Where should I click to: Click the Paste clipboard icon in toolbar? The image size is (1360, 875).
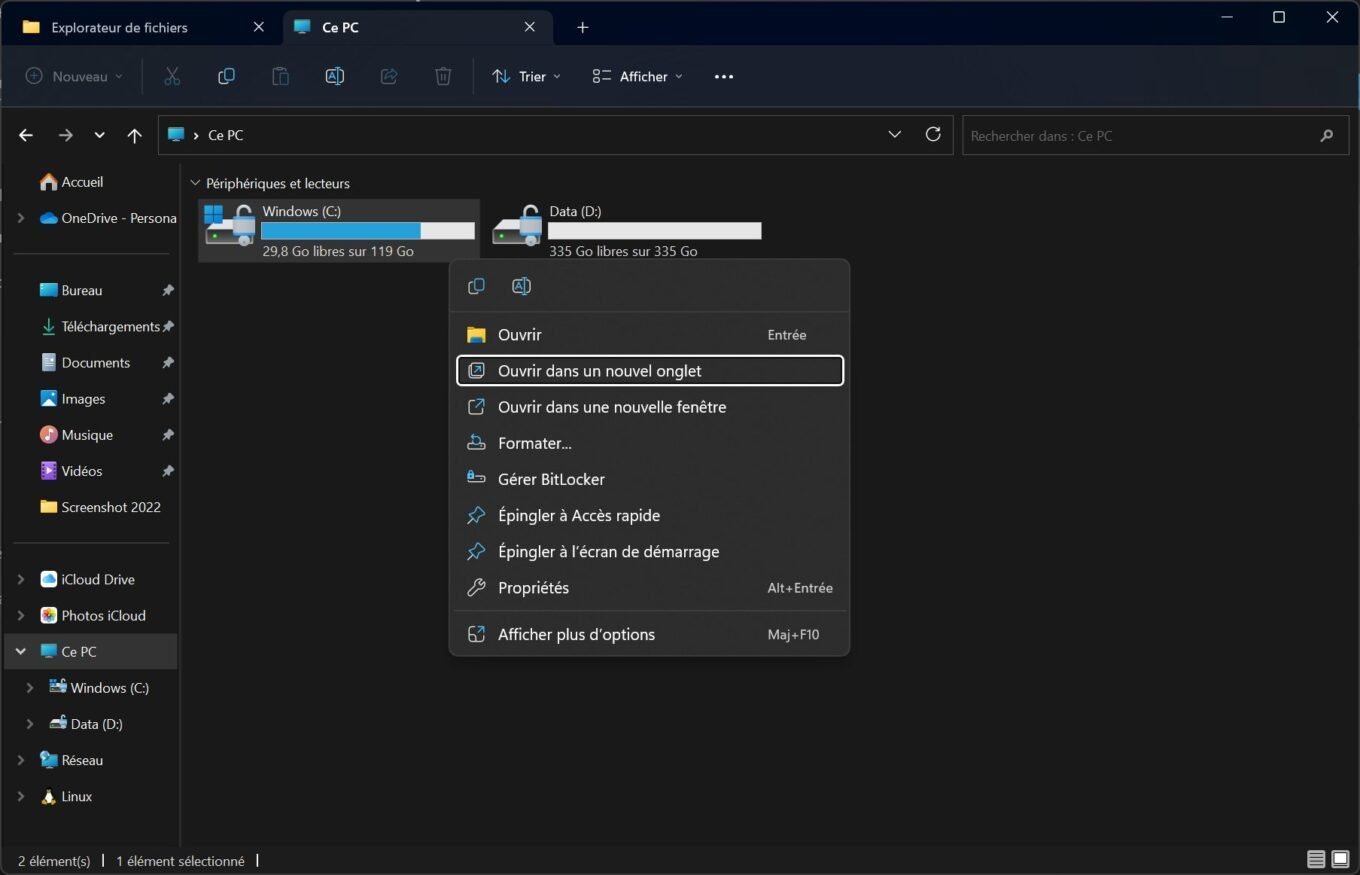pyautogui.click(x=281, y=76)
